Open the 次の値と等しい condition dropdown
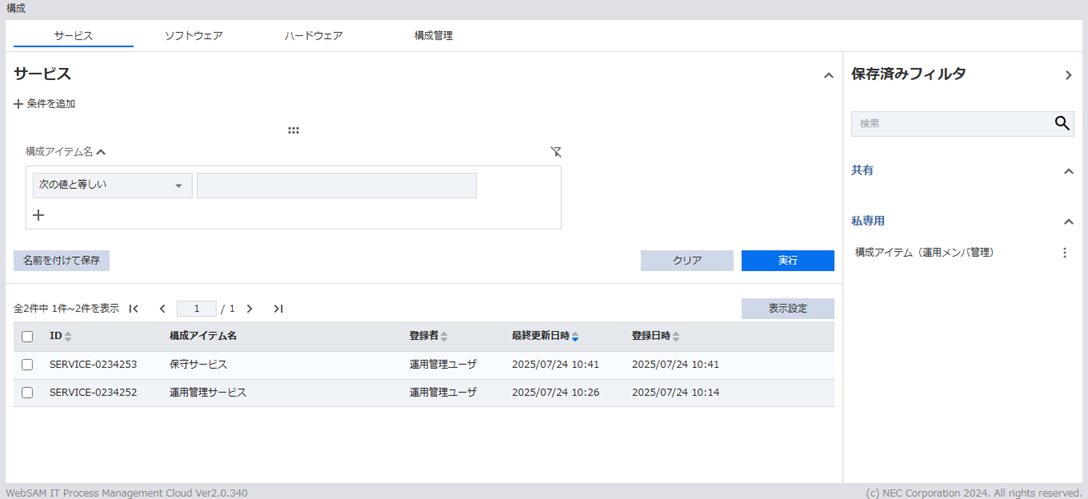1088x499 pixels. pos(112,186)
